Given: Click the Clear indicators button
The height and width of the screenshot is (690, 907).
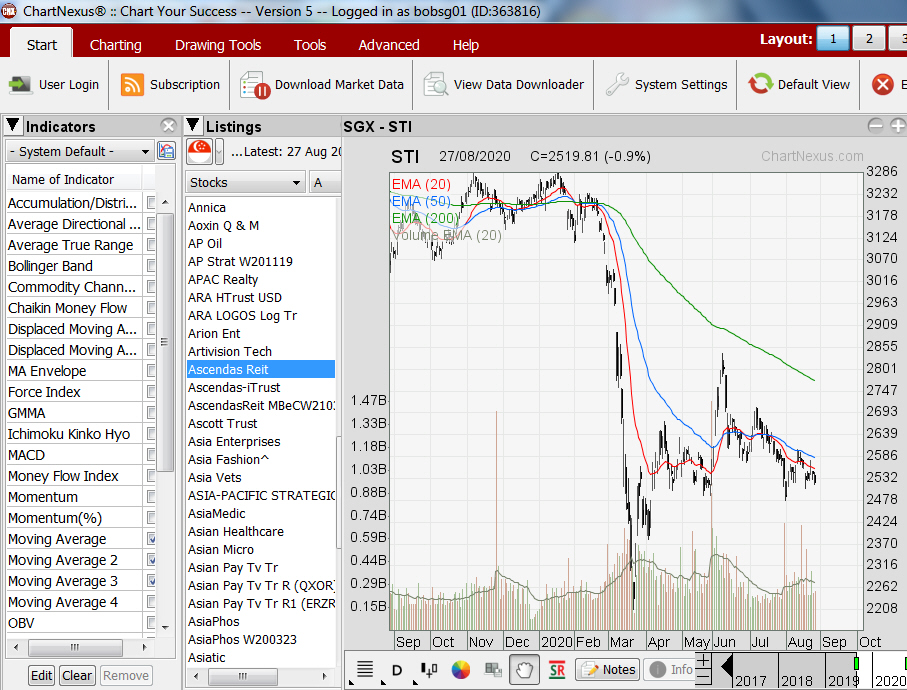Looking at the screenshot, I should [77, 676].
